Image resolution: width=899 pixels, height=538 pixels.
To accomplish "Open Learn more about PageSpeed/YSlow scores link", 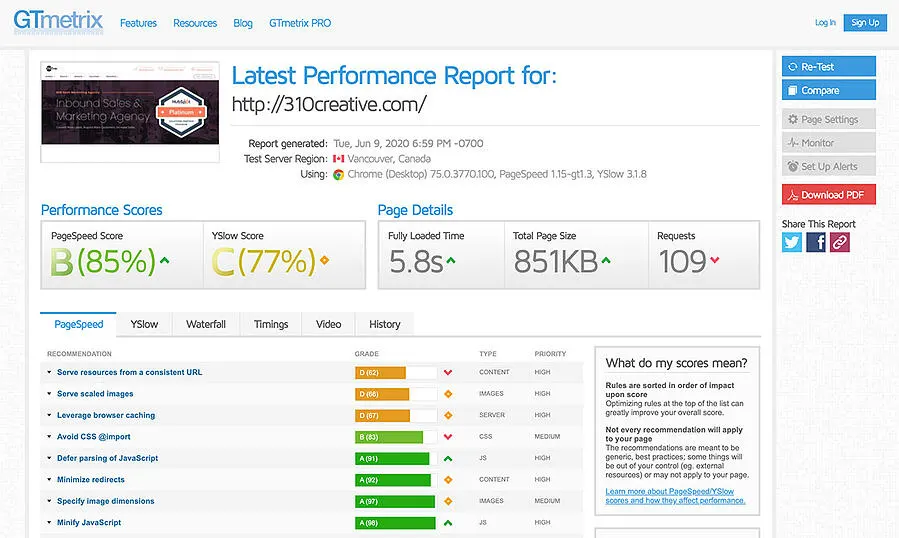I will (675, 496).
